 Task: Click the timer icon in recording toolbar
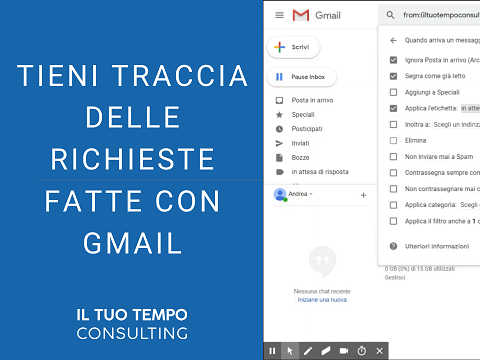coord(362,351)
